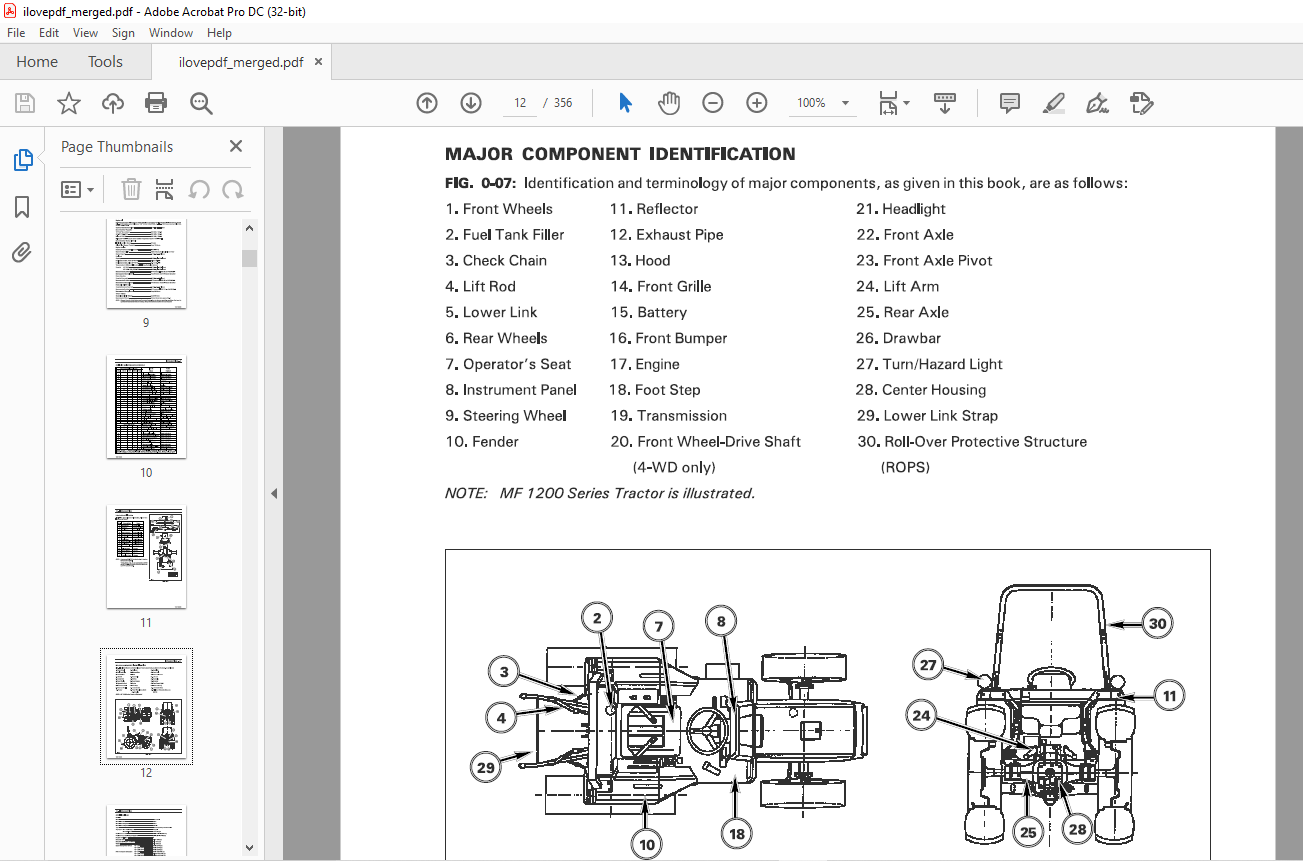The width and height of the screenshot is (1303, 861).
Task: Click the '27. Turn/Hazard Light' entry
Action: [929, 364]
